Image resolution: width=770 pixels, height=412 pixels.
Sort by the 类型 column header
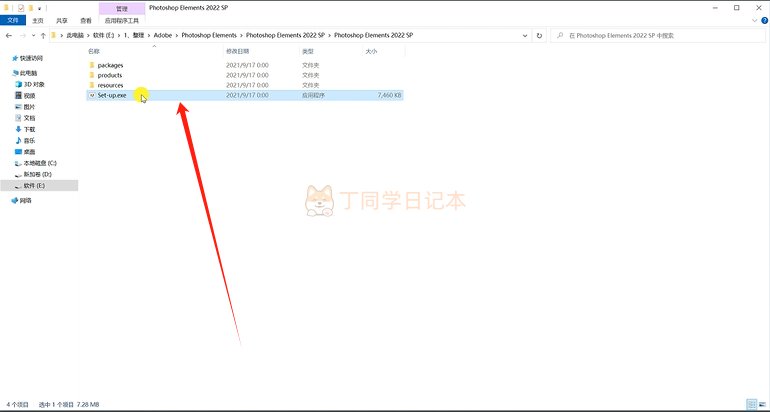tap(307, 51)
